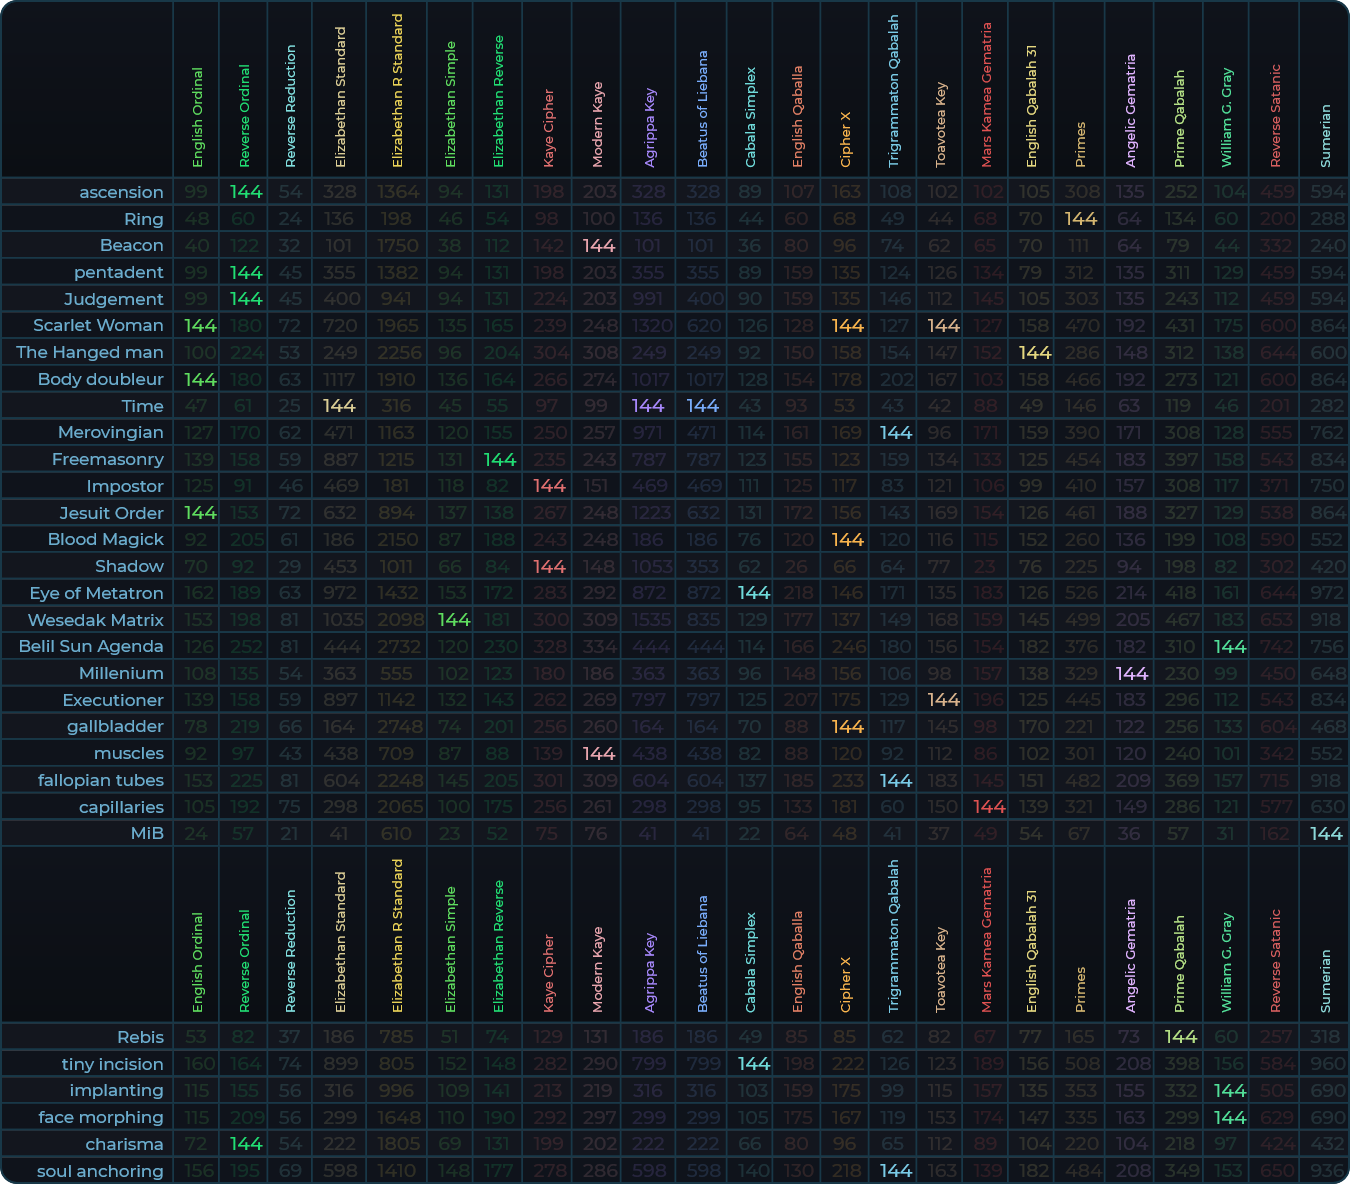Click the 'soul anchoring' phrase label
Screen dimensions: 1350x1184
click(x=100, y=1171)
